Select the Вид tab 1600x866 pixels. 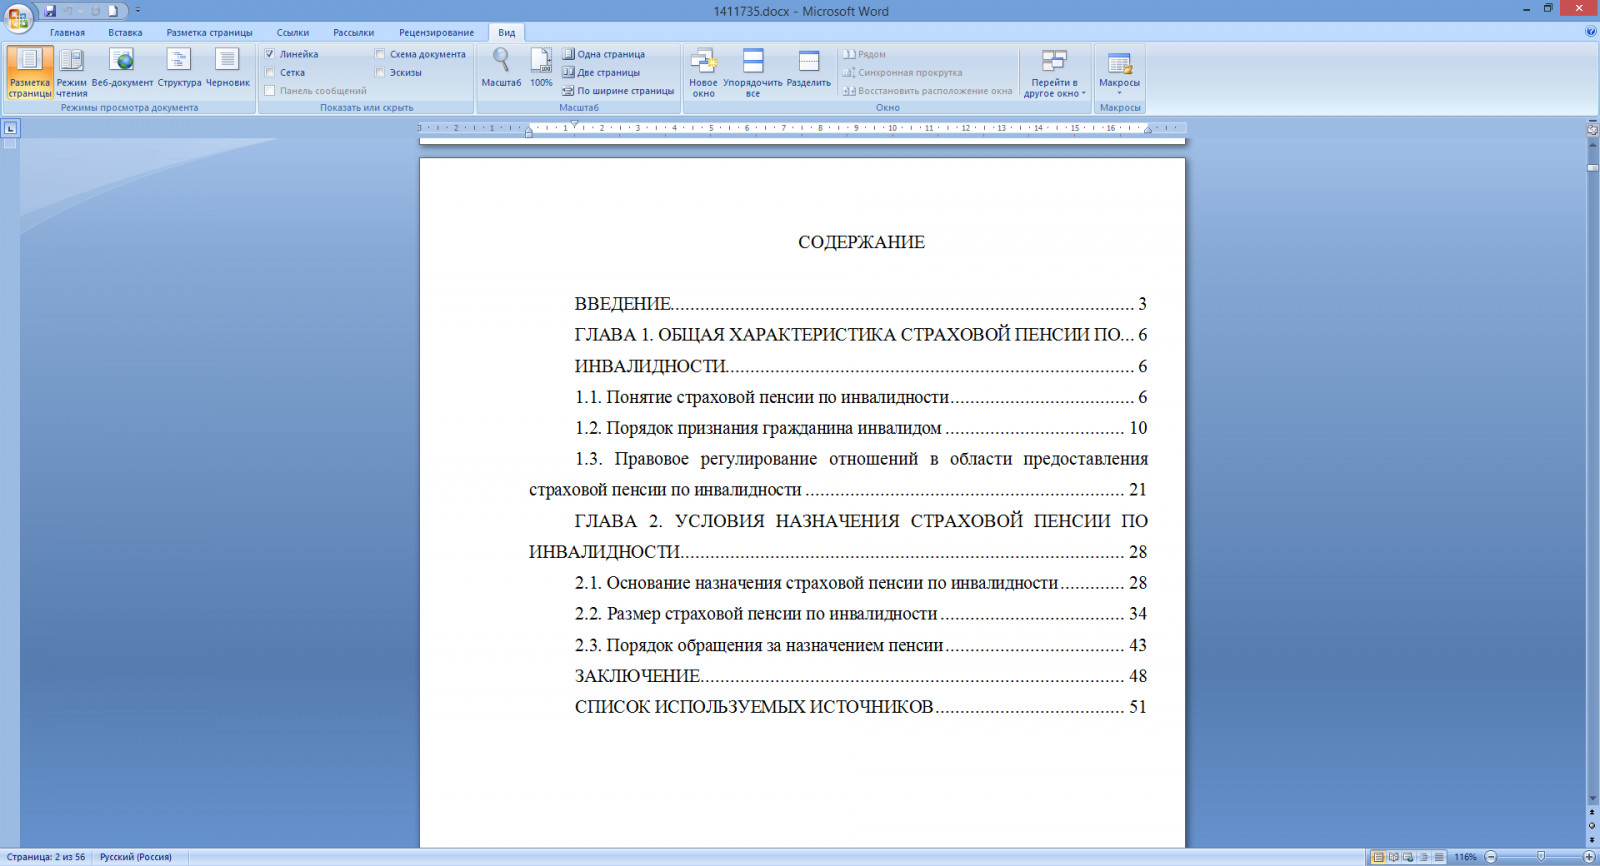point(507,32)
